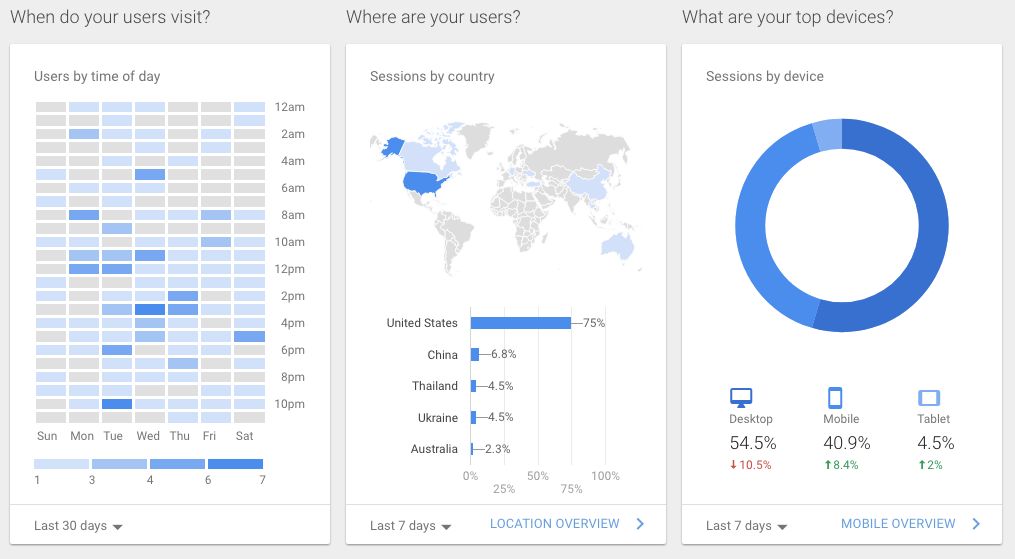
Task: Click the small tablet segment of donut chart
Action: 828,136
